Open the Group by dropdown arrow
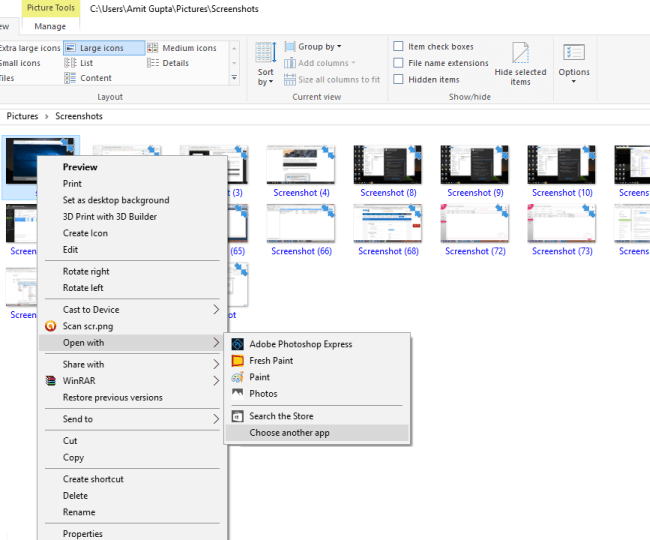 click(x=339, y=46)
